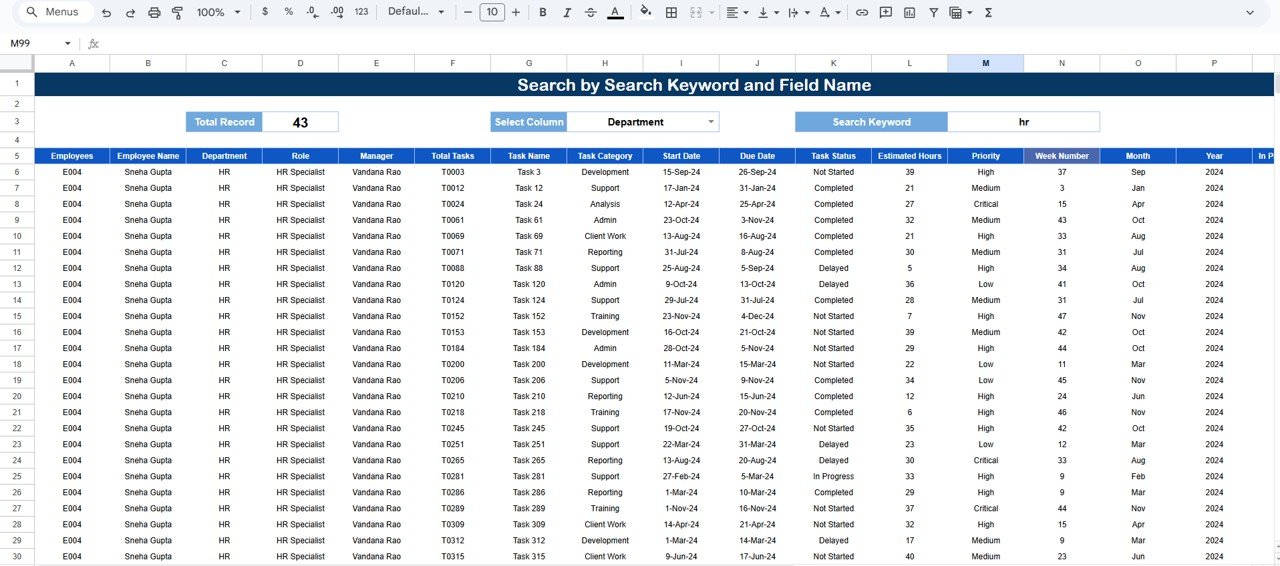Click the Insert chart icon
Screen dimensions: 1280x566
[x=910, y=13]
